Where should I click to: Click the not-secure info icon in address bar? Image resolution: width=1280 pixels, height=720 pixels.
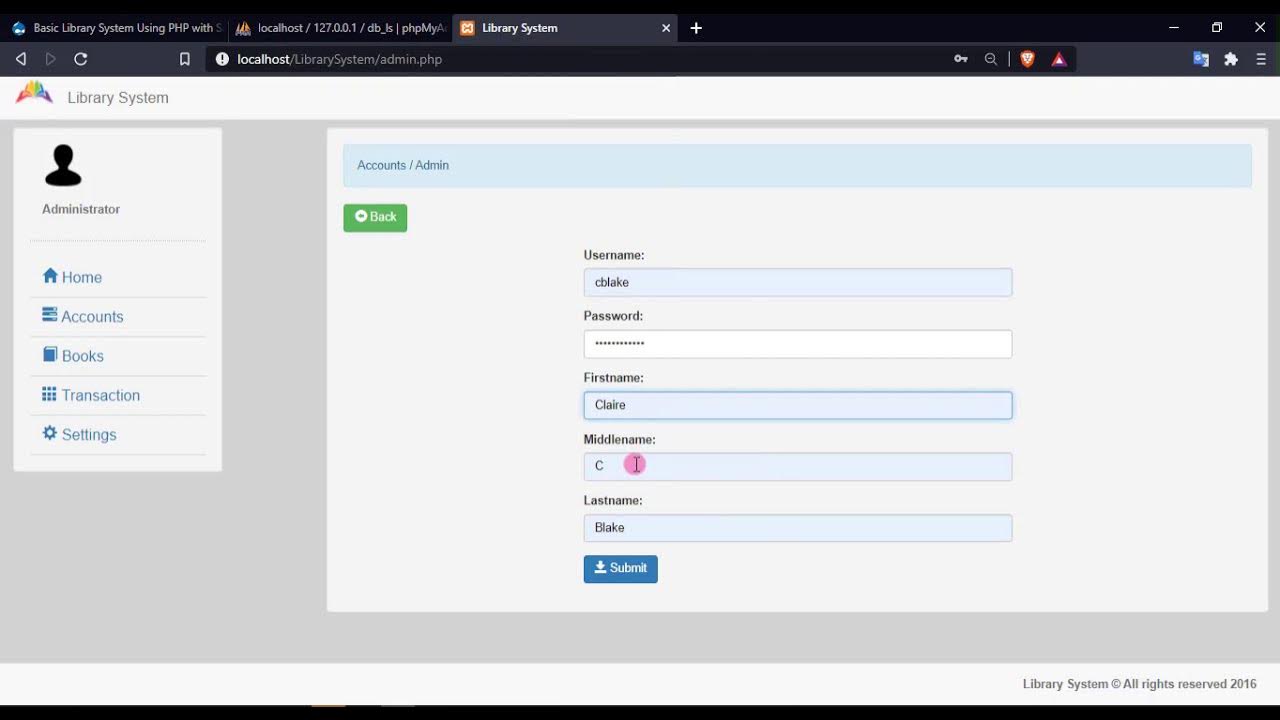point(222,59)
